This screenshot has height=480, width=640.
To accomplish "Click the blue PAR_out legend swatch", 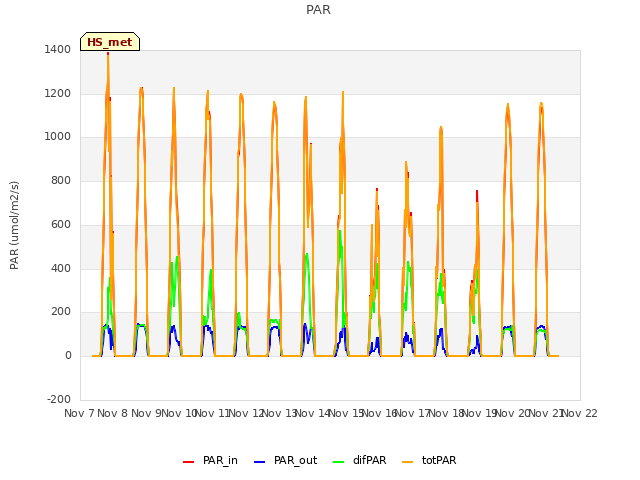I will pos(259,462).
